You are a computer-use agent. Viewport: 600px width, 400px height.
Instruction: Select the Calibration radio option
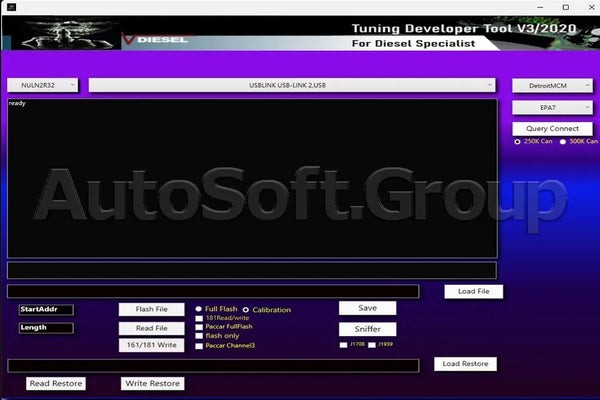pyautogui.click(x=246, y=310)
